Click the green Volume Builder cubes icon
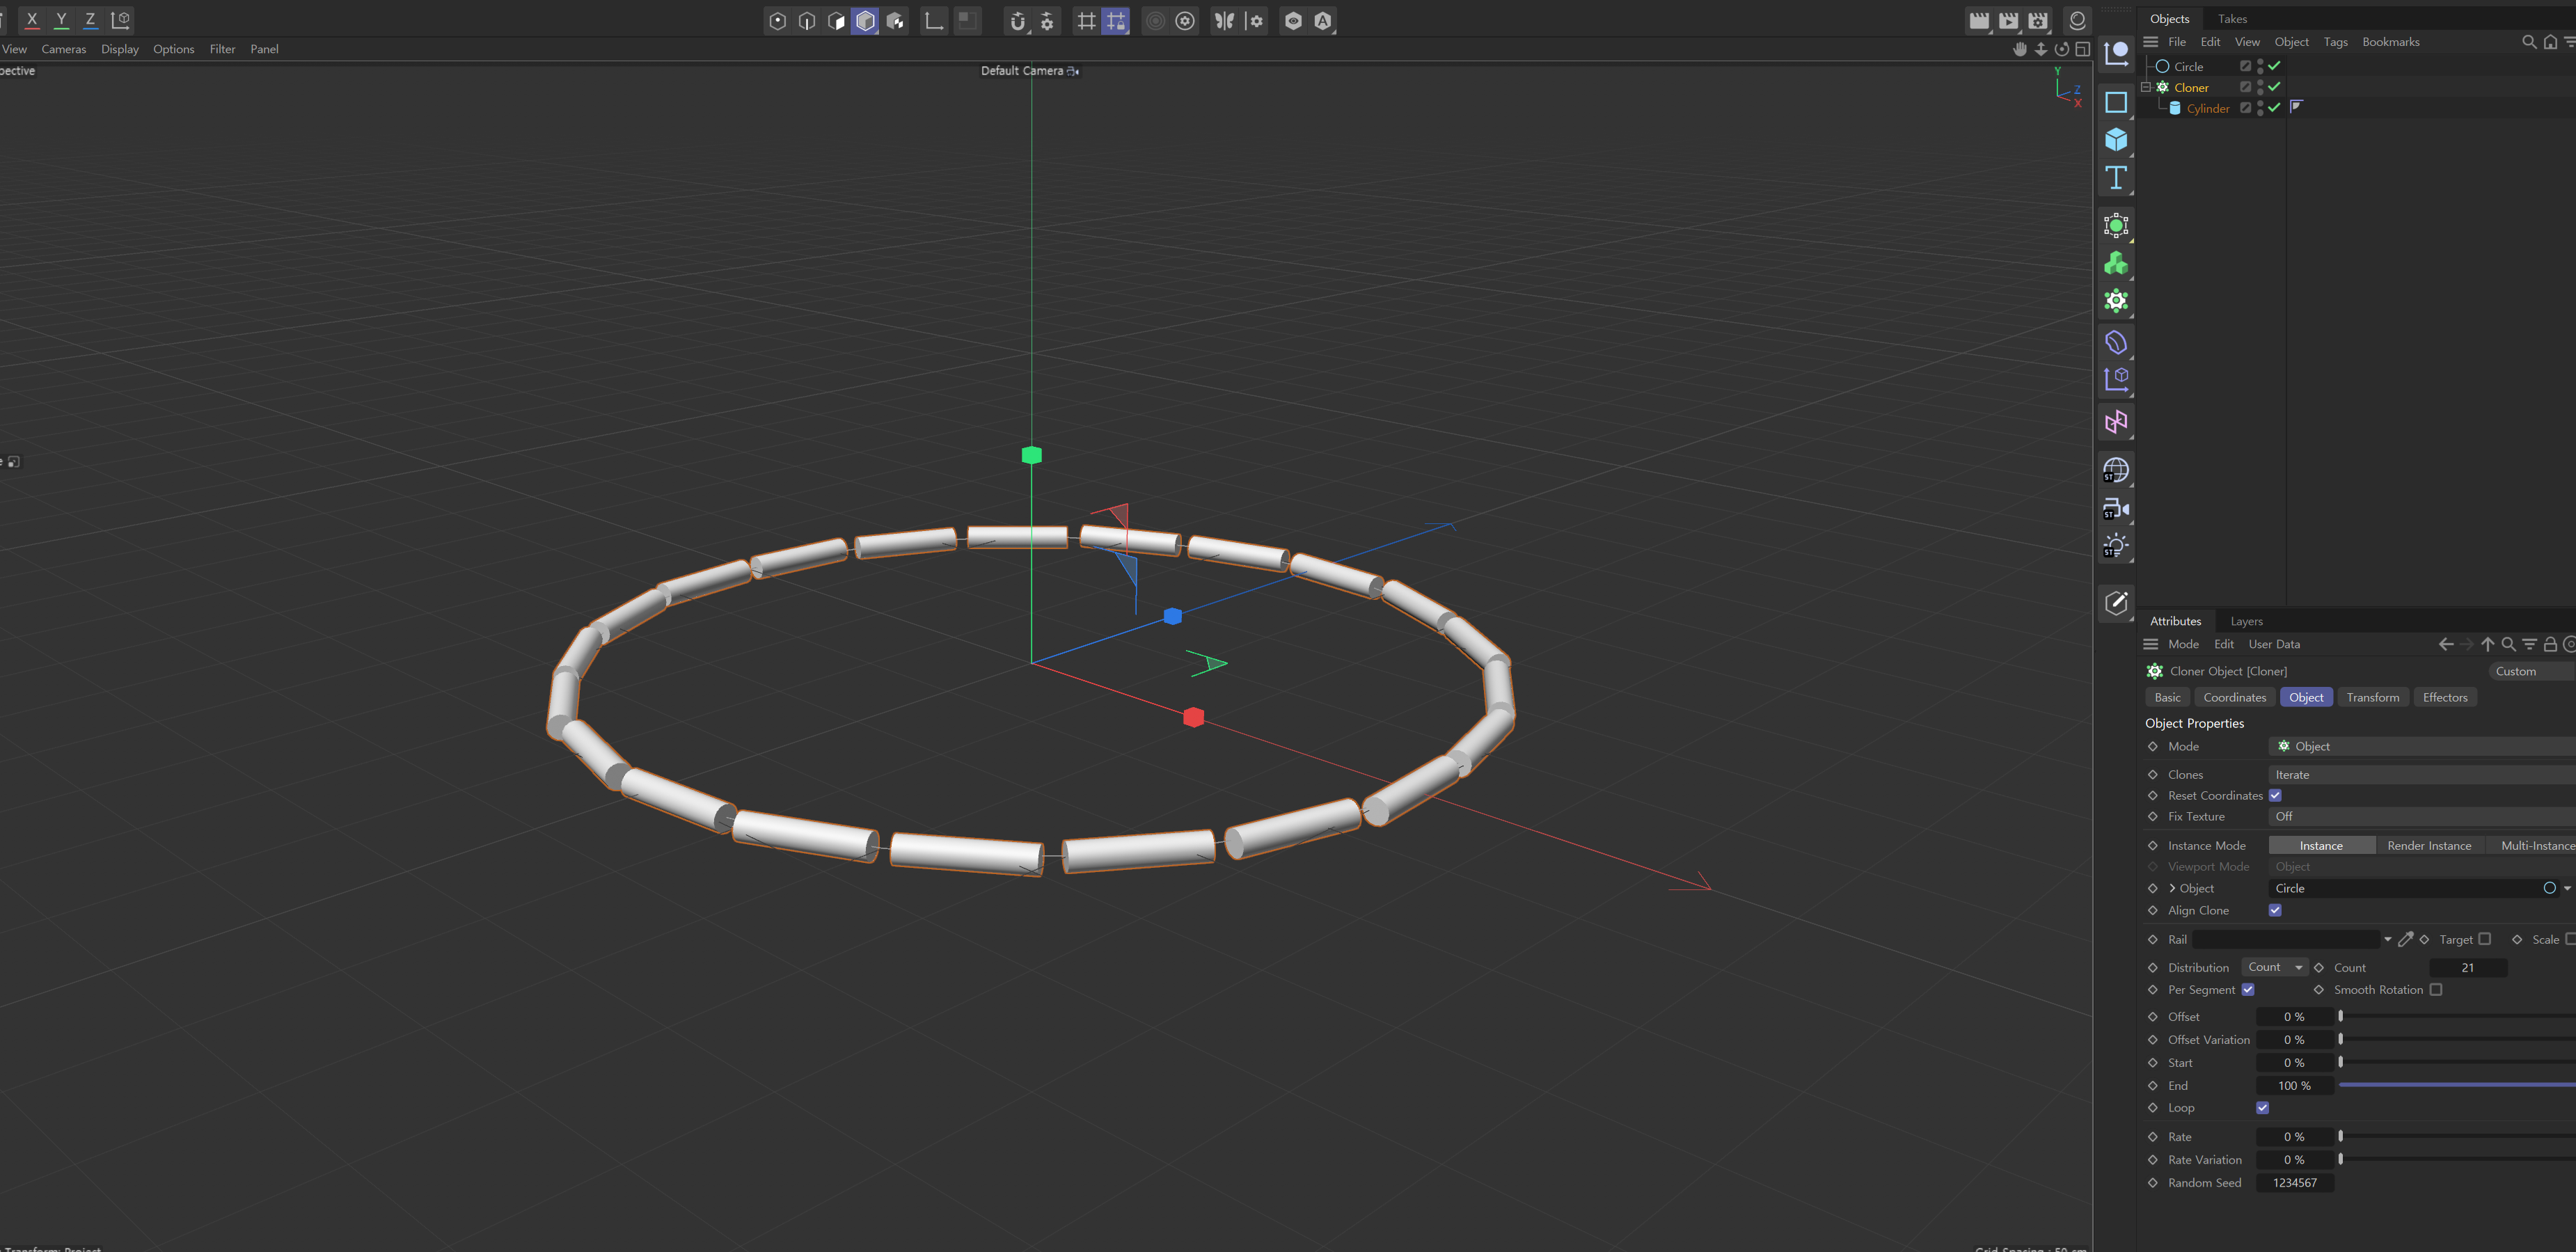 pos(2116,264)
